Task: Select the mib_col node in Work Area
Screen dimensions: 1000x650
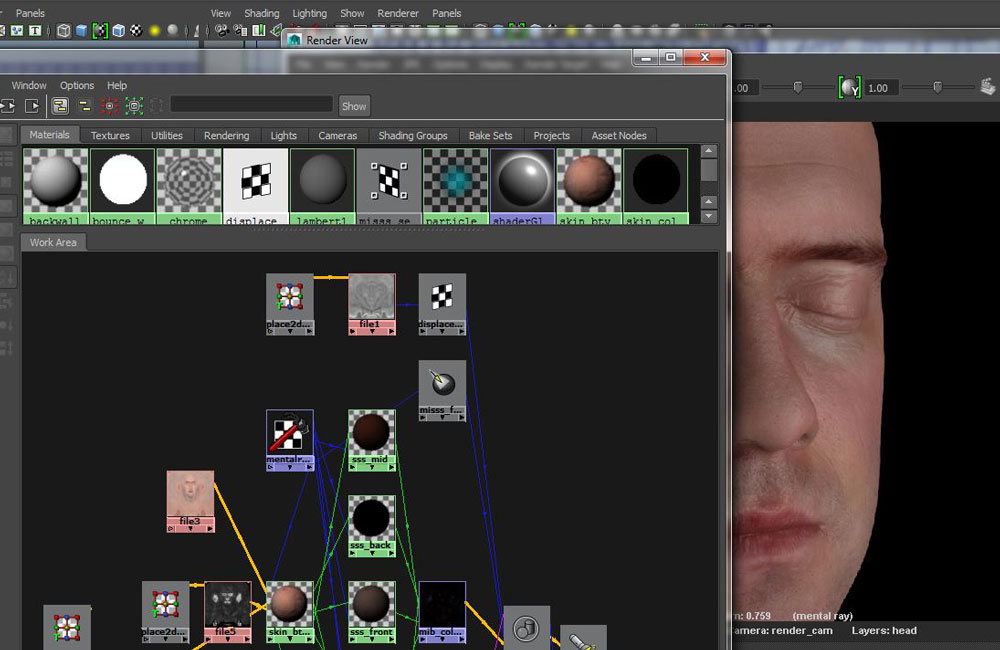Action: click(442, 612)
